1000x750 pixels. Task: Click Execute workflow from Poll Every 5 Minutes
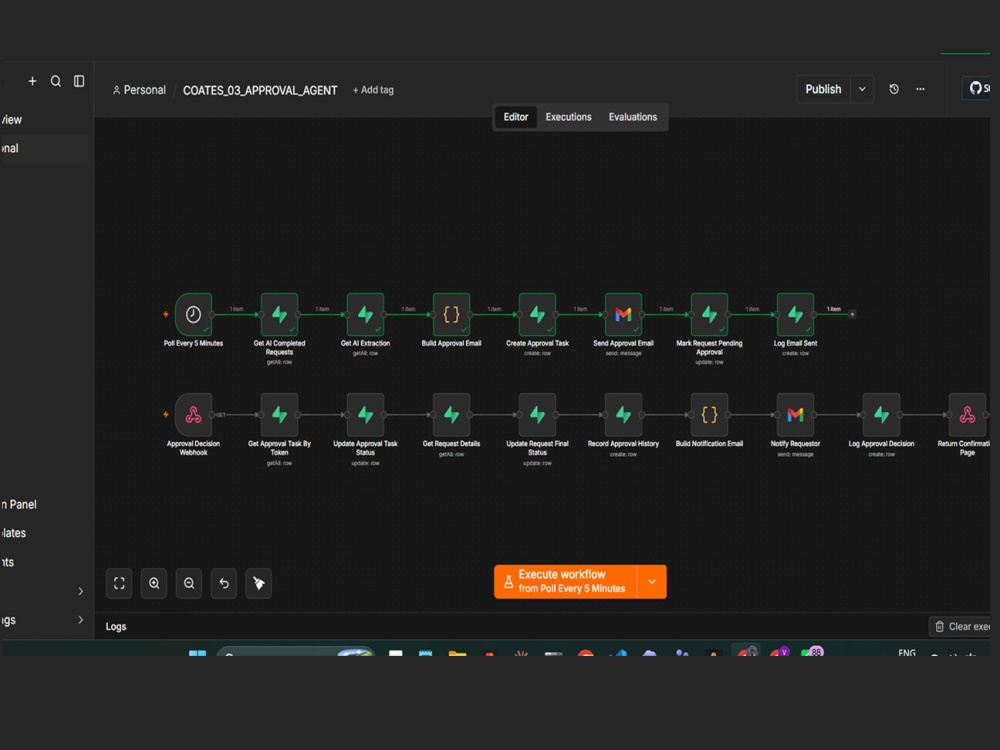point(566,582)
